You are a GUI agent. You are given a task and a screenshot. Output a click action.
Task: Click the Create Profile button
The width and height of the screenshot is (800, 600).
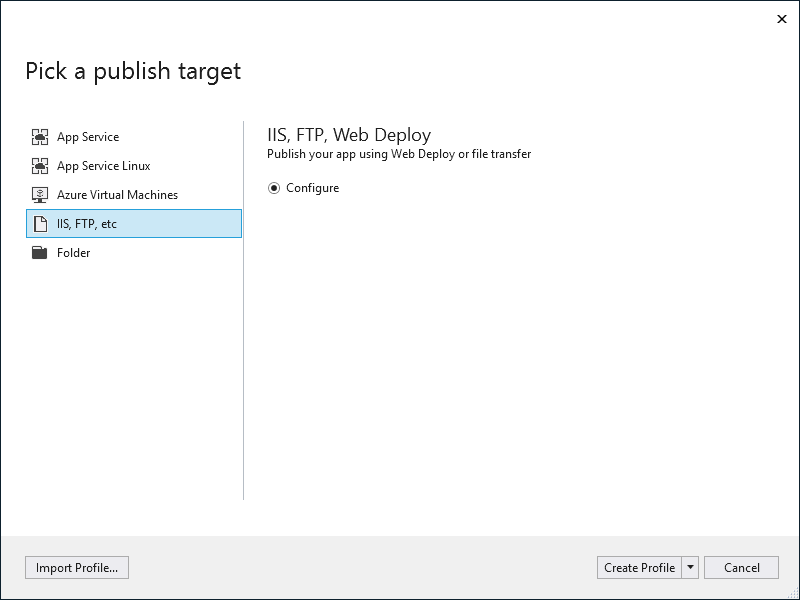tap(639, 567)
